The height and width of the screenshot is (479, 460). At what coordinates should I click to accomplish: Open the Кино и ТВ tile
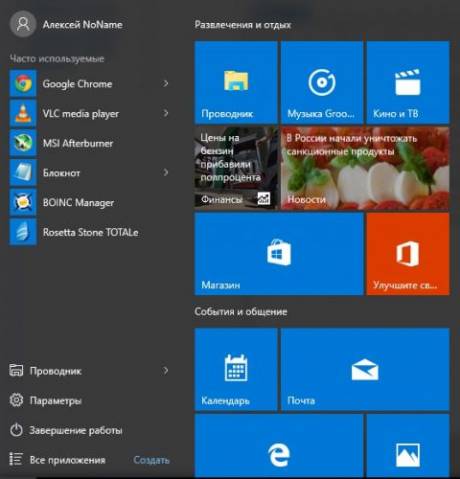pyautogui.click(x=408, y=82)
